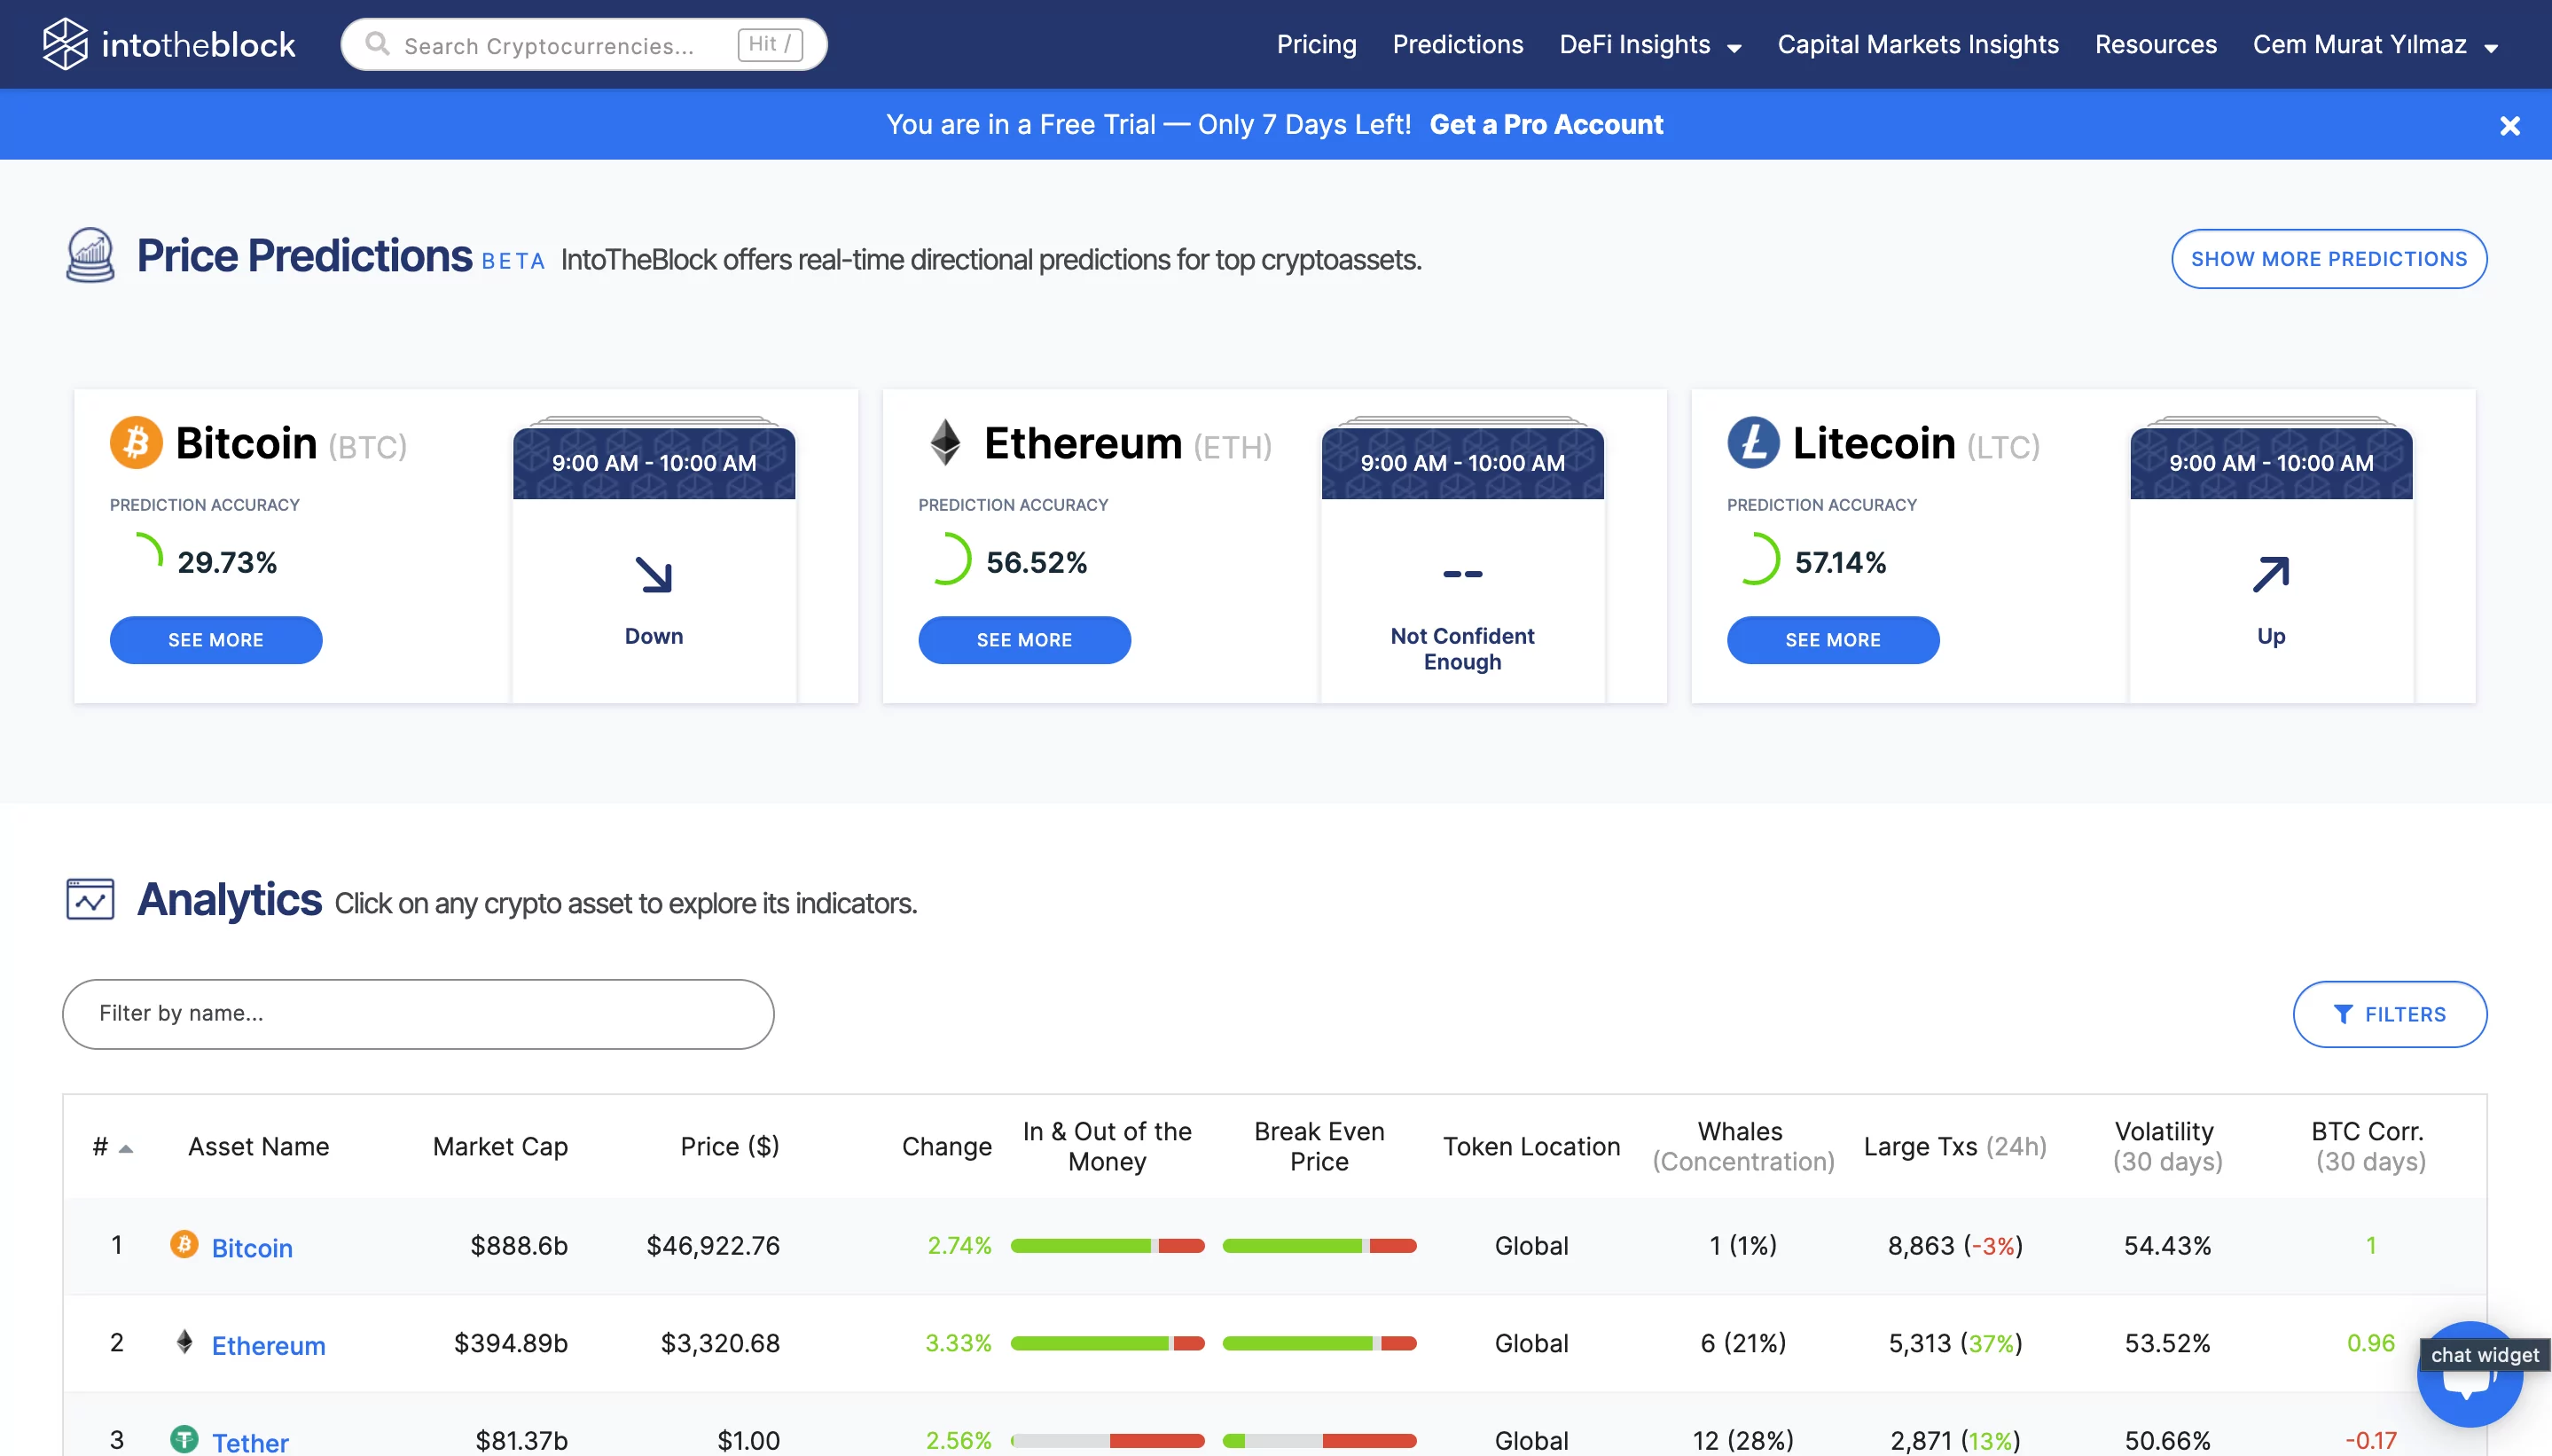Open the Tether link in table
Screen dimensions: 2552x1456
pyautogui.click(x=250, y=1441)
